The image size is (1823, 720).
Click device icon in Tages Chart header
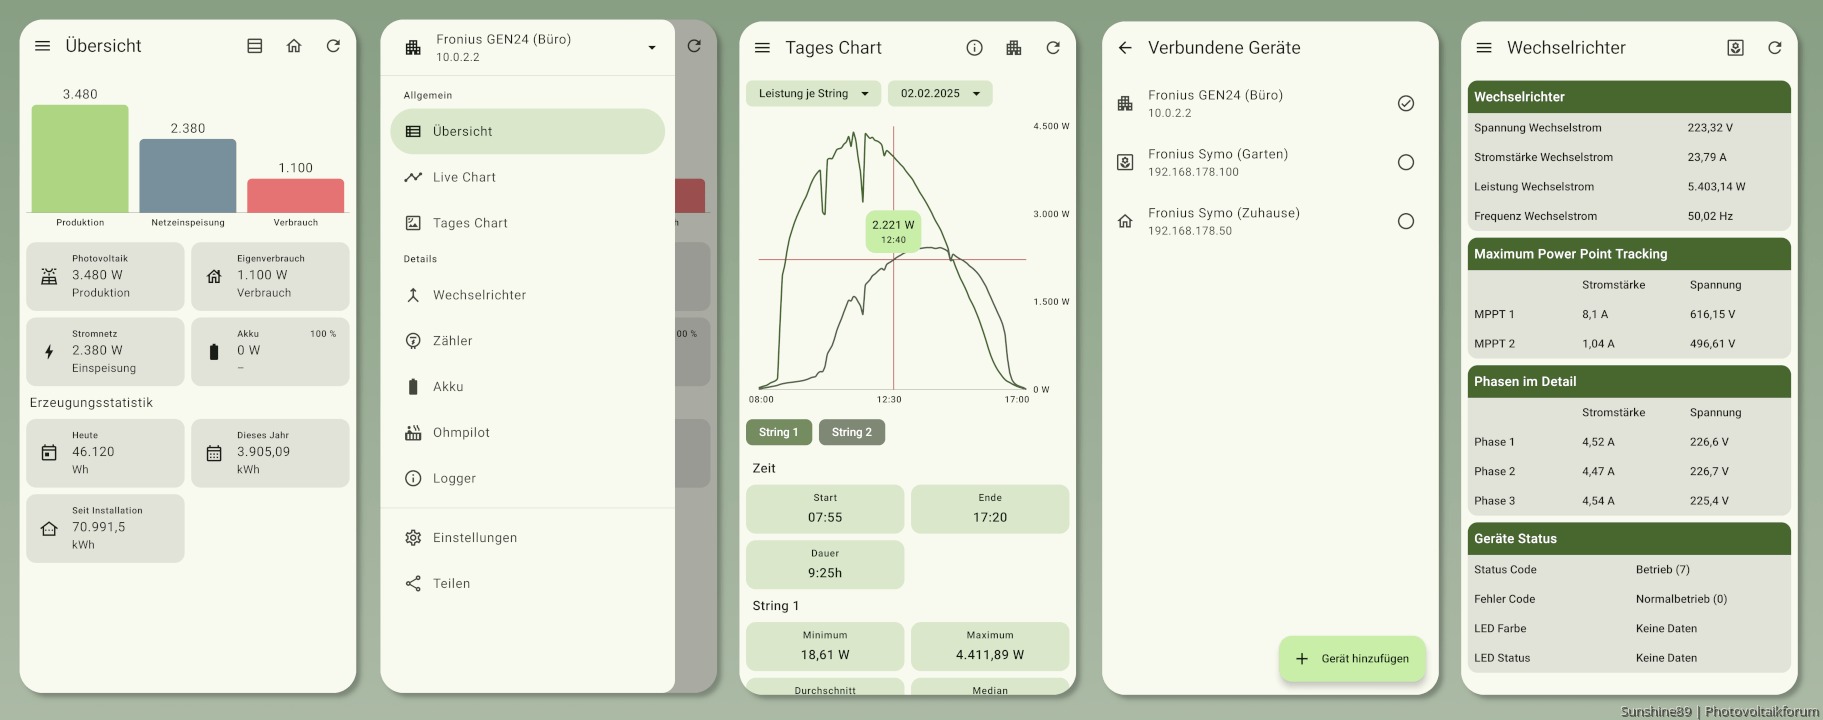1014,48
